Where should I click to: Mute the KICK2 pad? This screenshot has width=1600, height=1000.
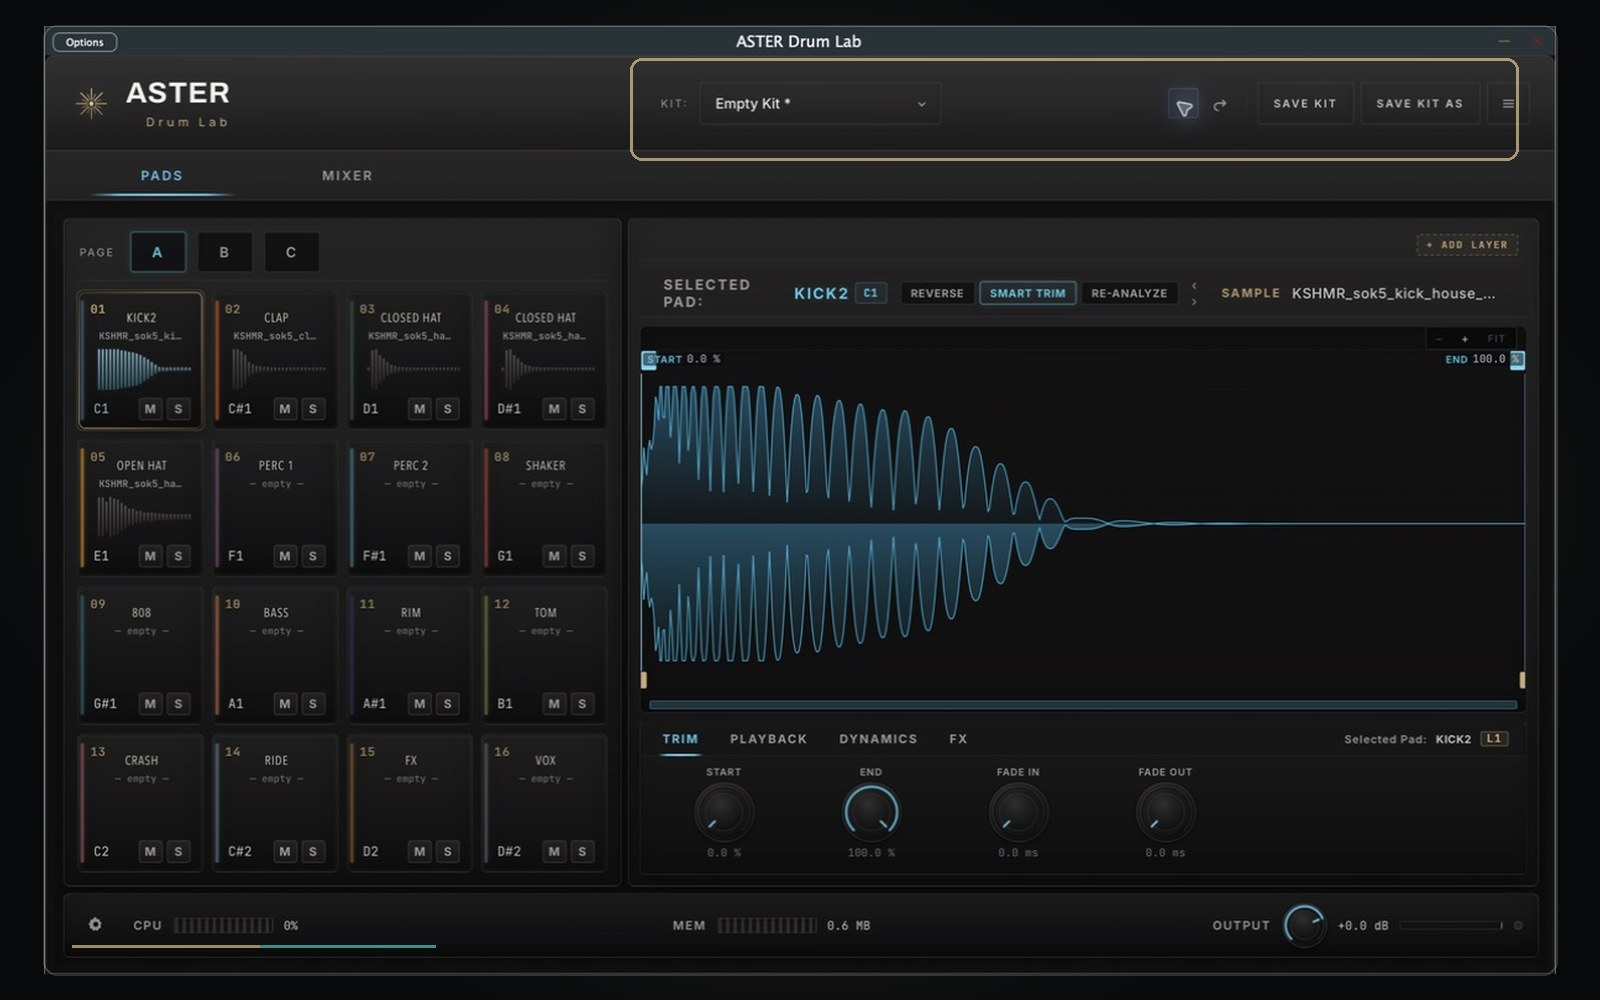click(x=150, y=408)
